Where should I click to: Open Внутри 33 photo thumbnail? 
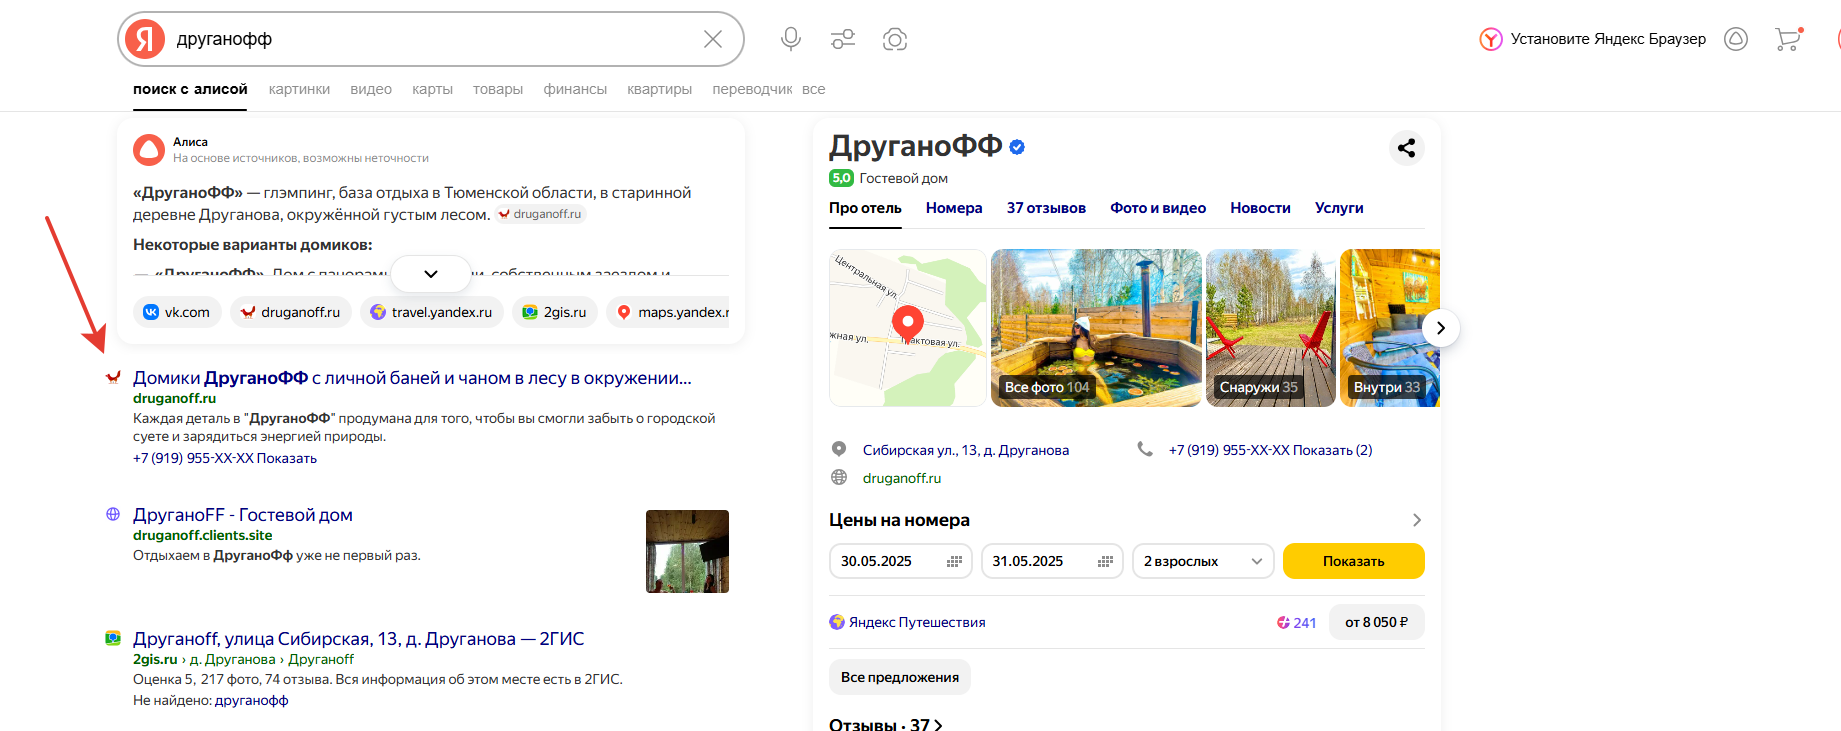coord(1390,328)
